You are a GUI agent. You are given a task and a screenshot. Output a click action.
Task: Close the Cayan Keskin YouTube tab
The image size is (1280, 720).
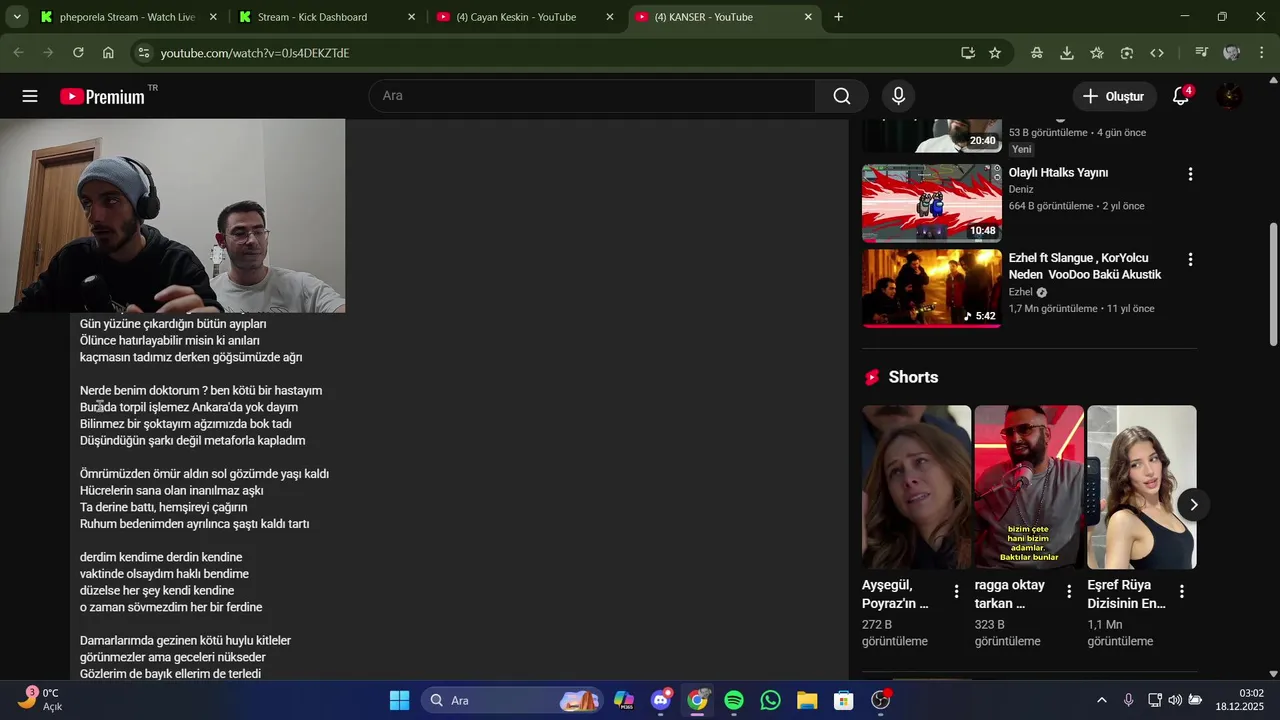coord(610,17)
